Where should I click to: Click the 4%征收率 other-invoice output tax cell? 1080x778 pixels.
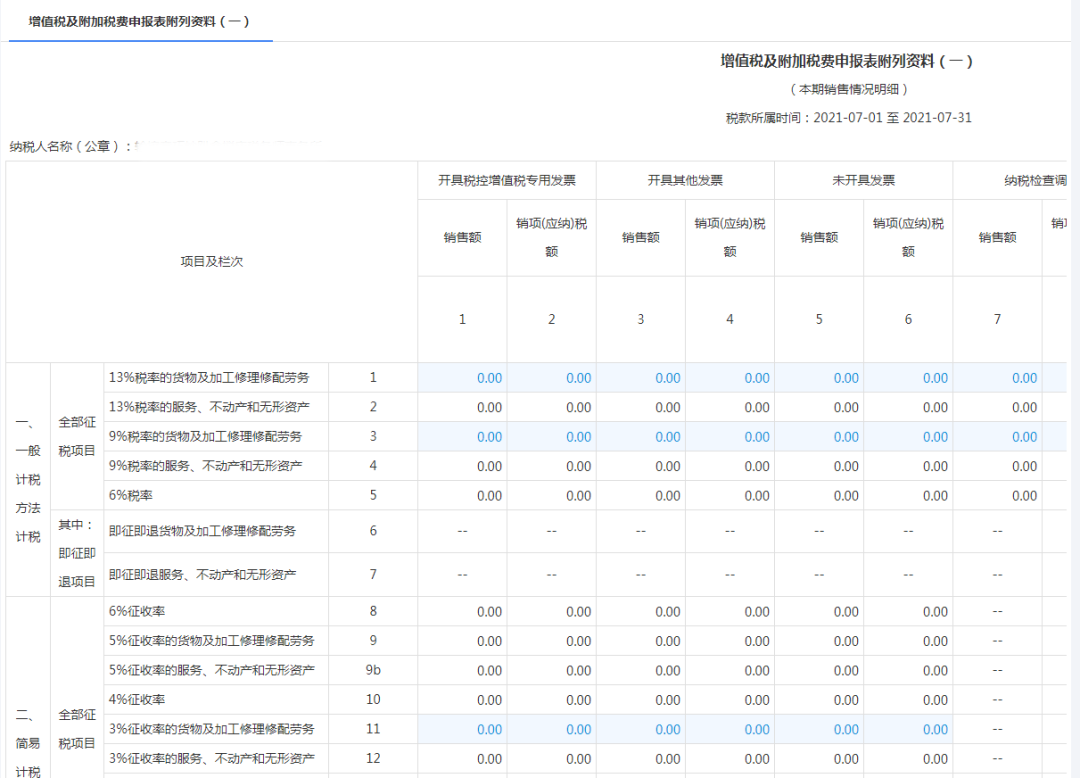(730, 700)
